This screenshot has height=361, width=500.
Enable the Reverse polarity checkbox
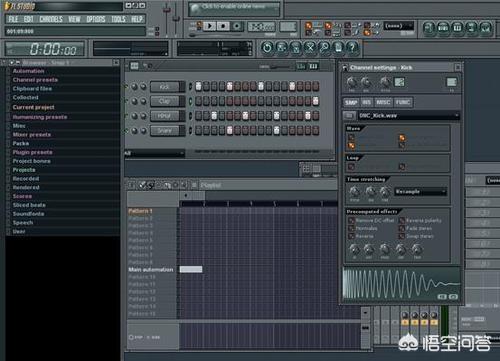[402, 220]
